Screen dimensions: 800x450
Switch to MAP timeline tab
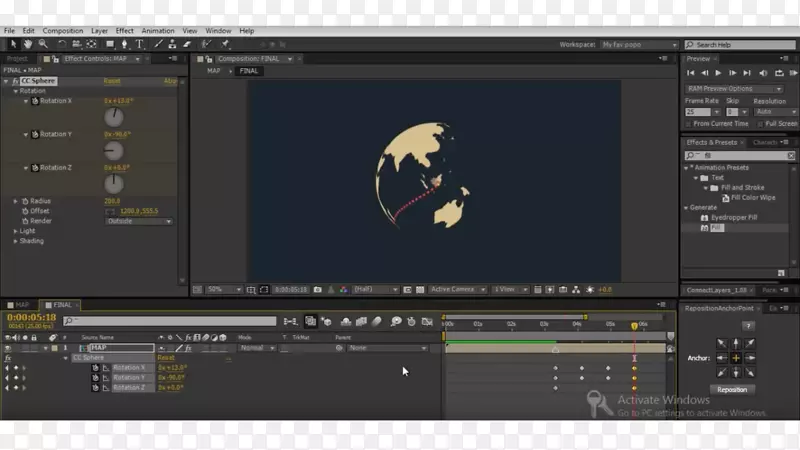point(18,305)
